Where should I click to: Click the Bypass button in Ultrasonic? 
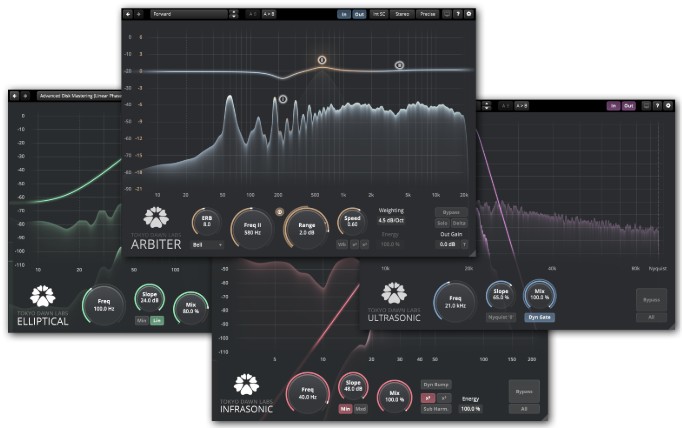coord(651,300)
